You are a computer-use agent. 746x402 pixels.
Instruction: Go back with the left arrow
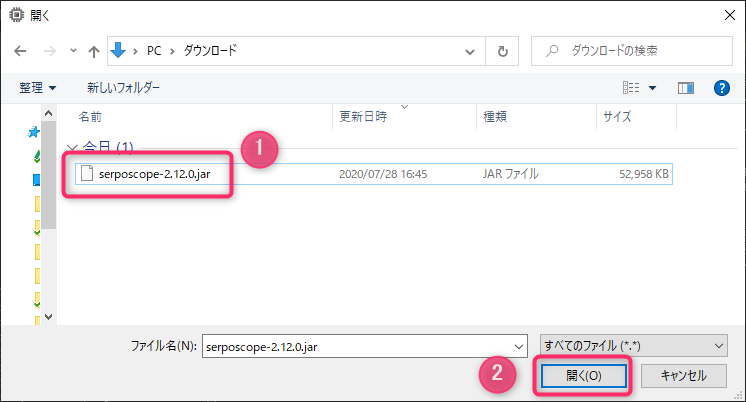[x=20, y=51]
